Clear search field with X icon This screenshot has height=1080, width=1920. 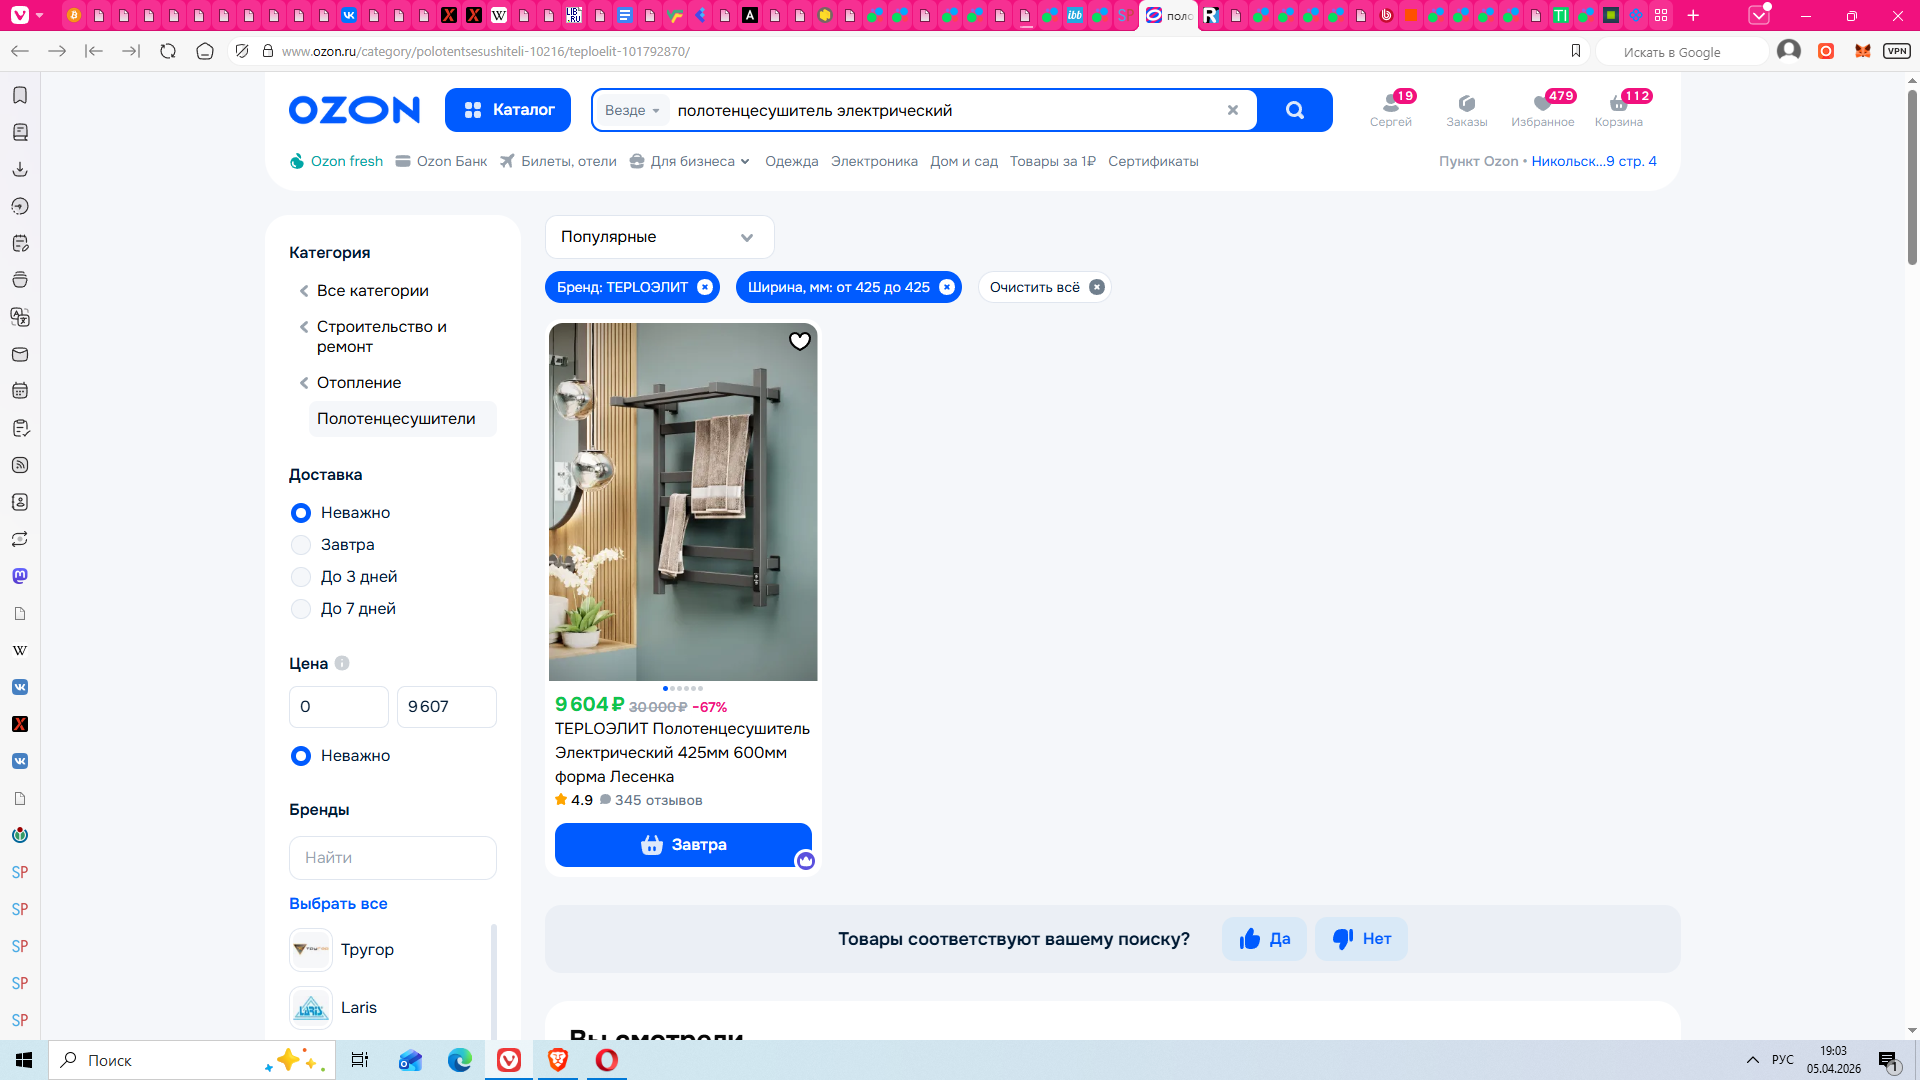[x=1232, y=110]
